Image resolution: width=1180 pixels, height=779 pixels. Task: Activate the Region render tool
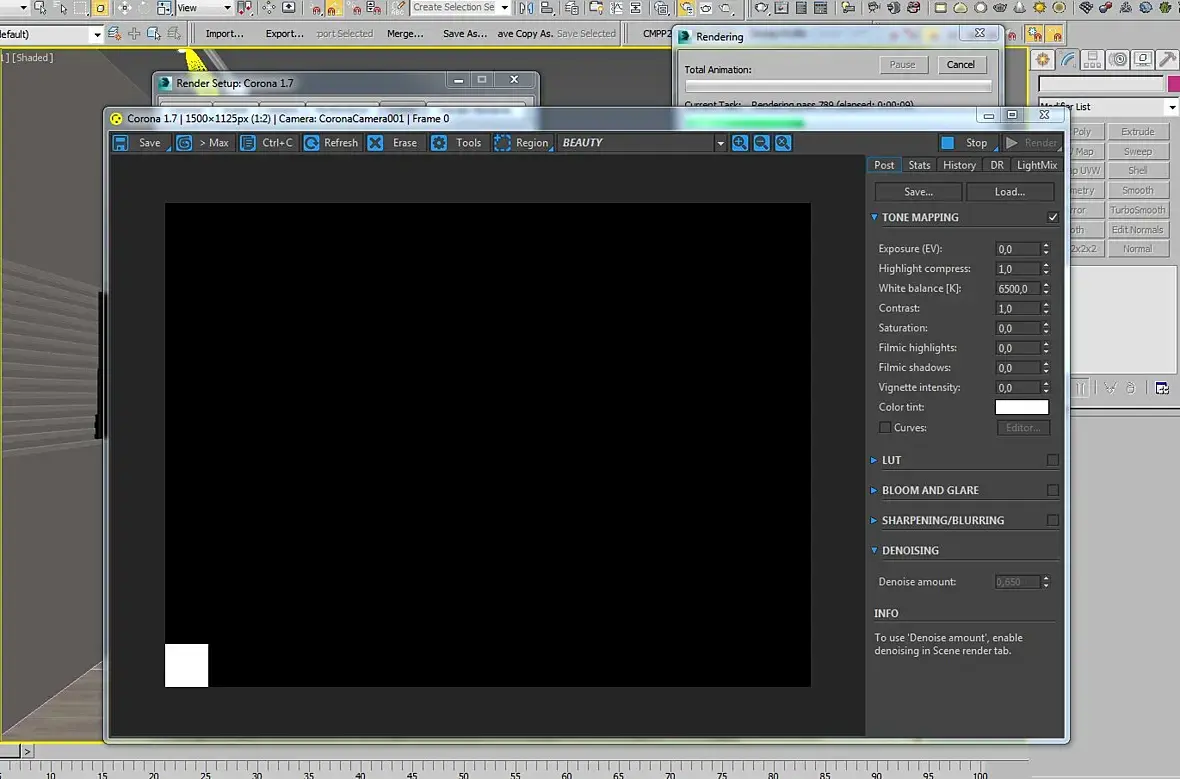tap(502, 143)
